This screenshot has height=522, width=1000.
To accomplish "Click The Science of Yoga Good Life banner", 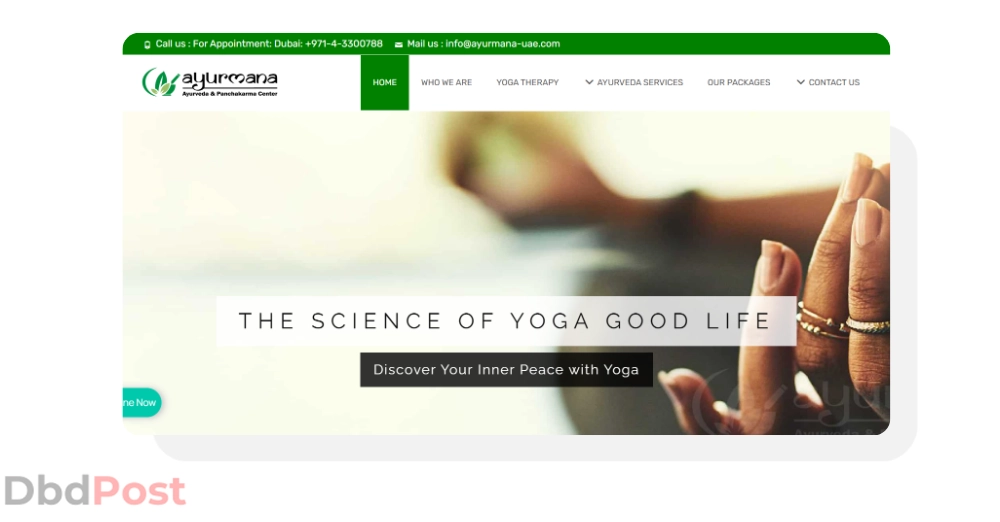I will coord(506,321).
